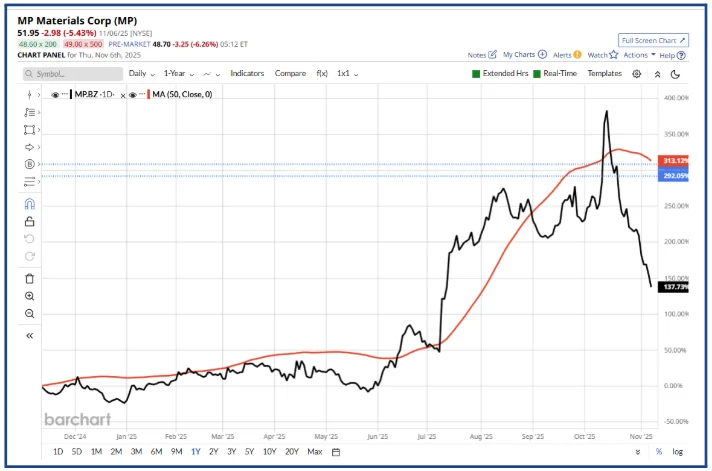Open chart settings gear icon
The height and width of the screenshot is (471, 712).
click(x=637, y=74)
